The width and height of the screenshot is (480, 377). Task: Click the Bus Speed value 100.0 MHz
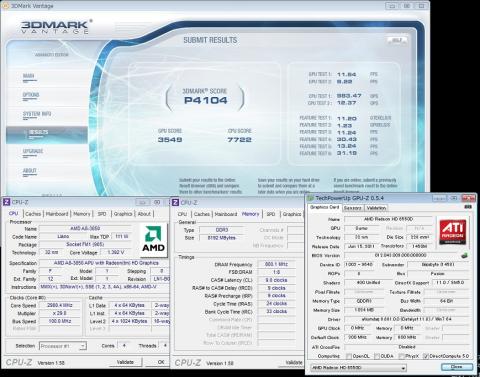click(59, 321)
